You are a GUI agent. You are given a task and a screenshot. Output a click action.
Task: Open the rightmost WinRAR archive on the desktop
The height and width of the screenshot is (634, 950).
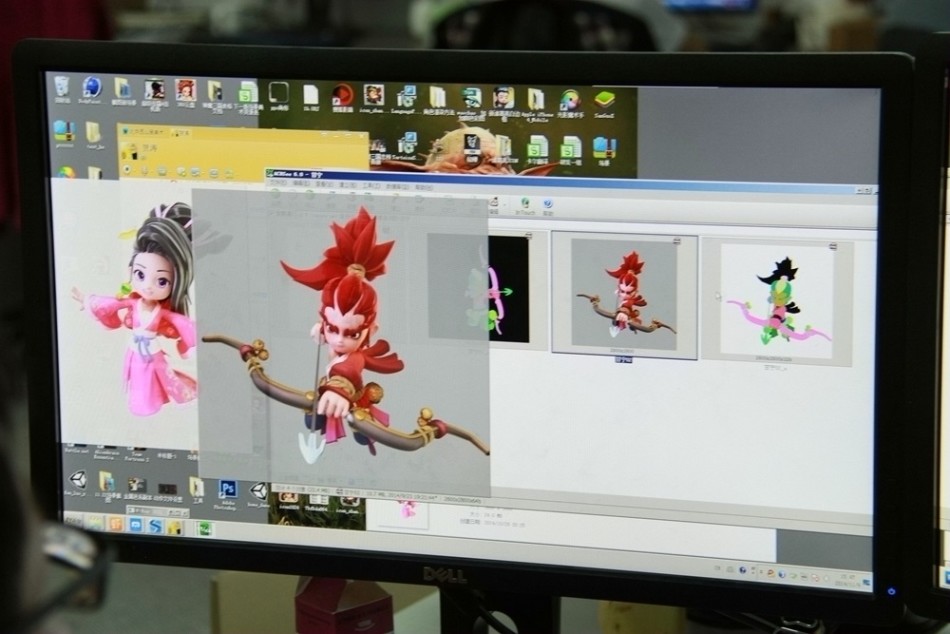click(604, 150)
